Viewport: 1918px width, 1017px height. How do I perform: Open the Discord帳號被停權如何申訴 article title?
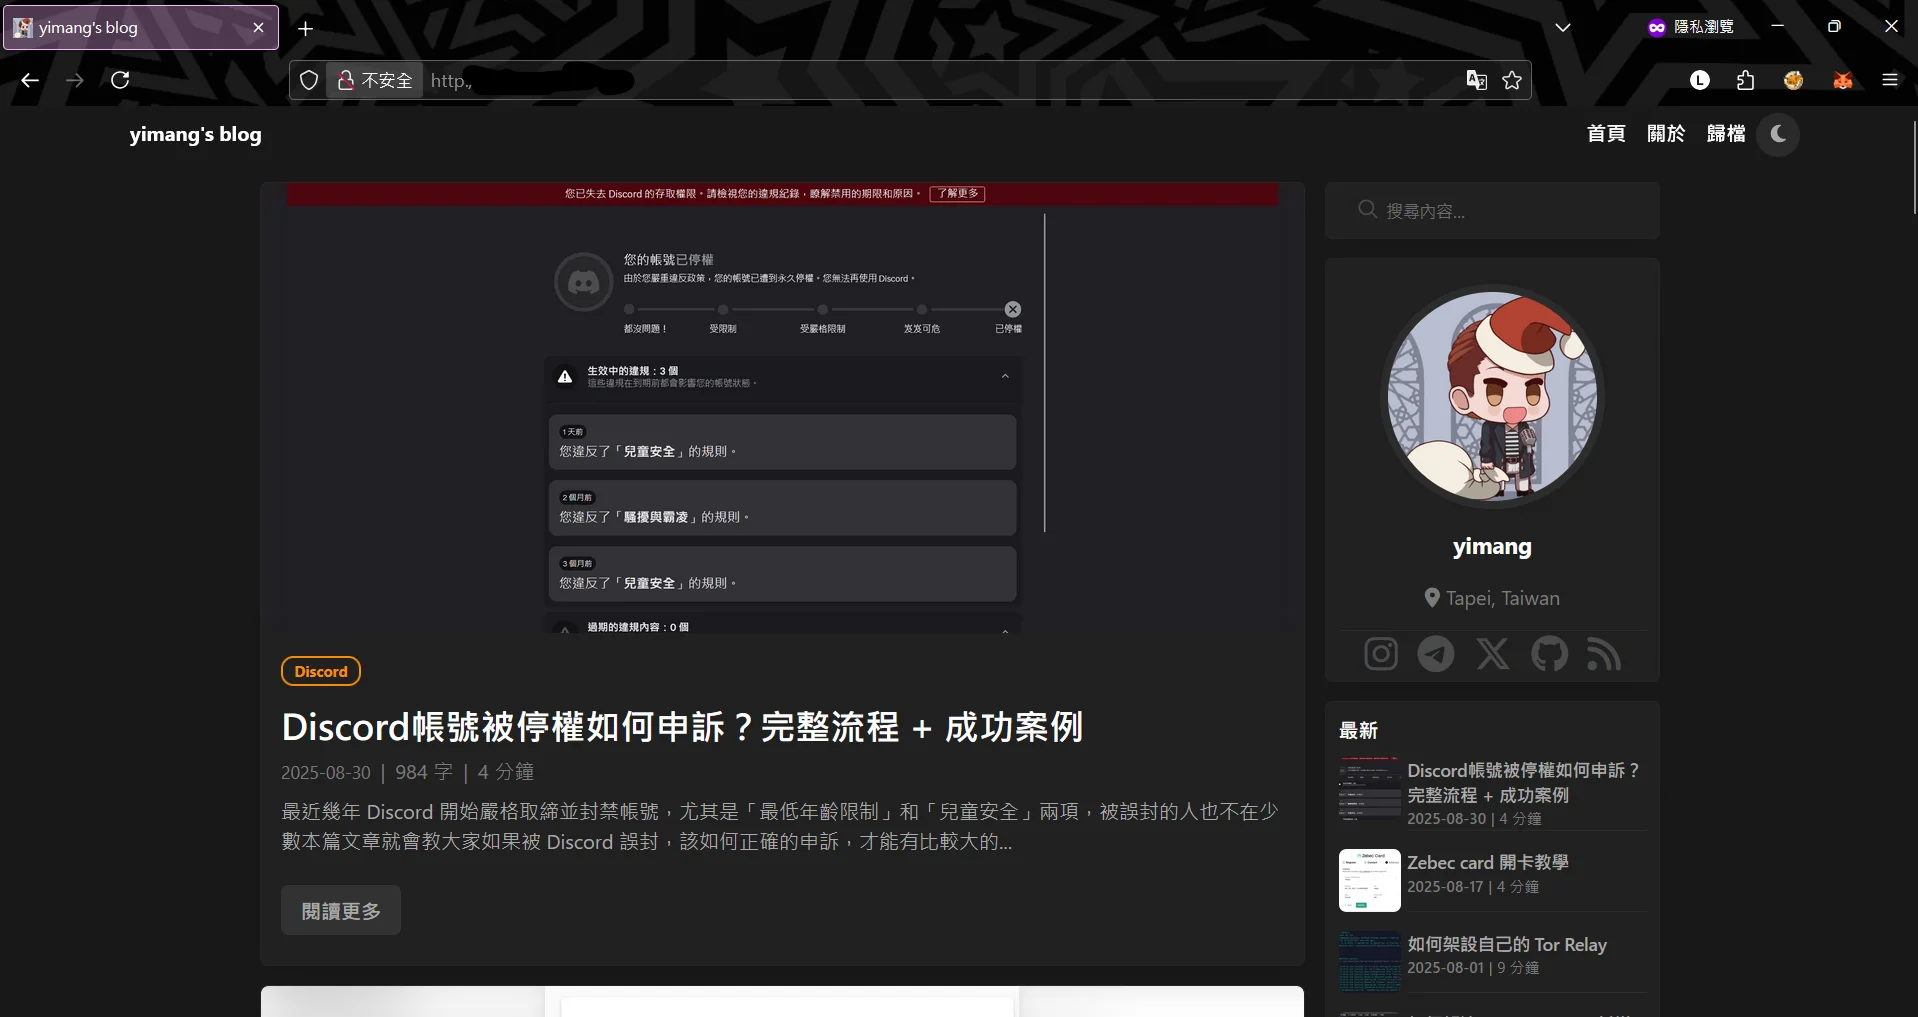(682, 727)
